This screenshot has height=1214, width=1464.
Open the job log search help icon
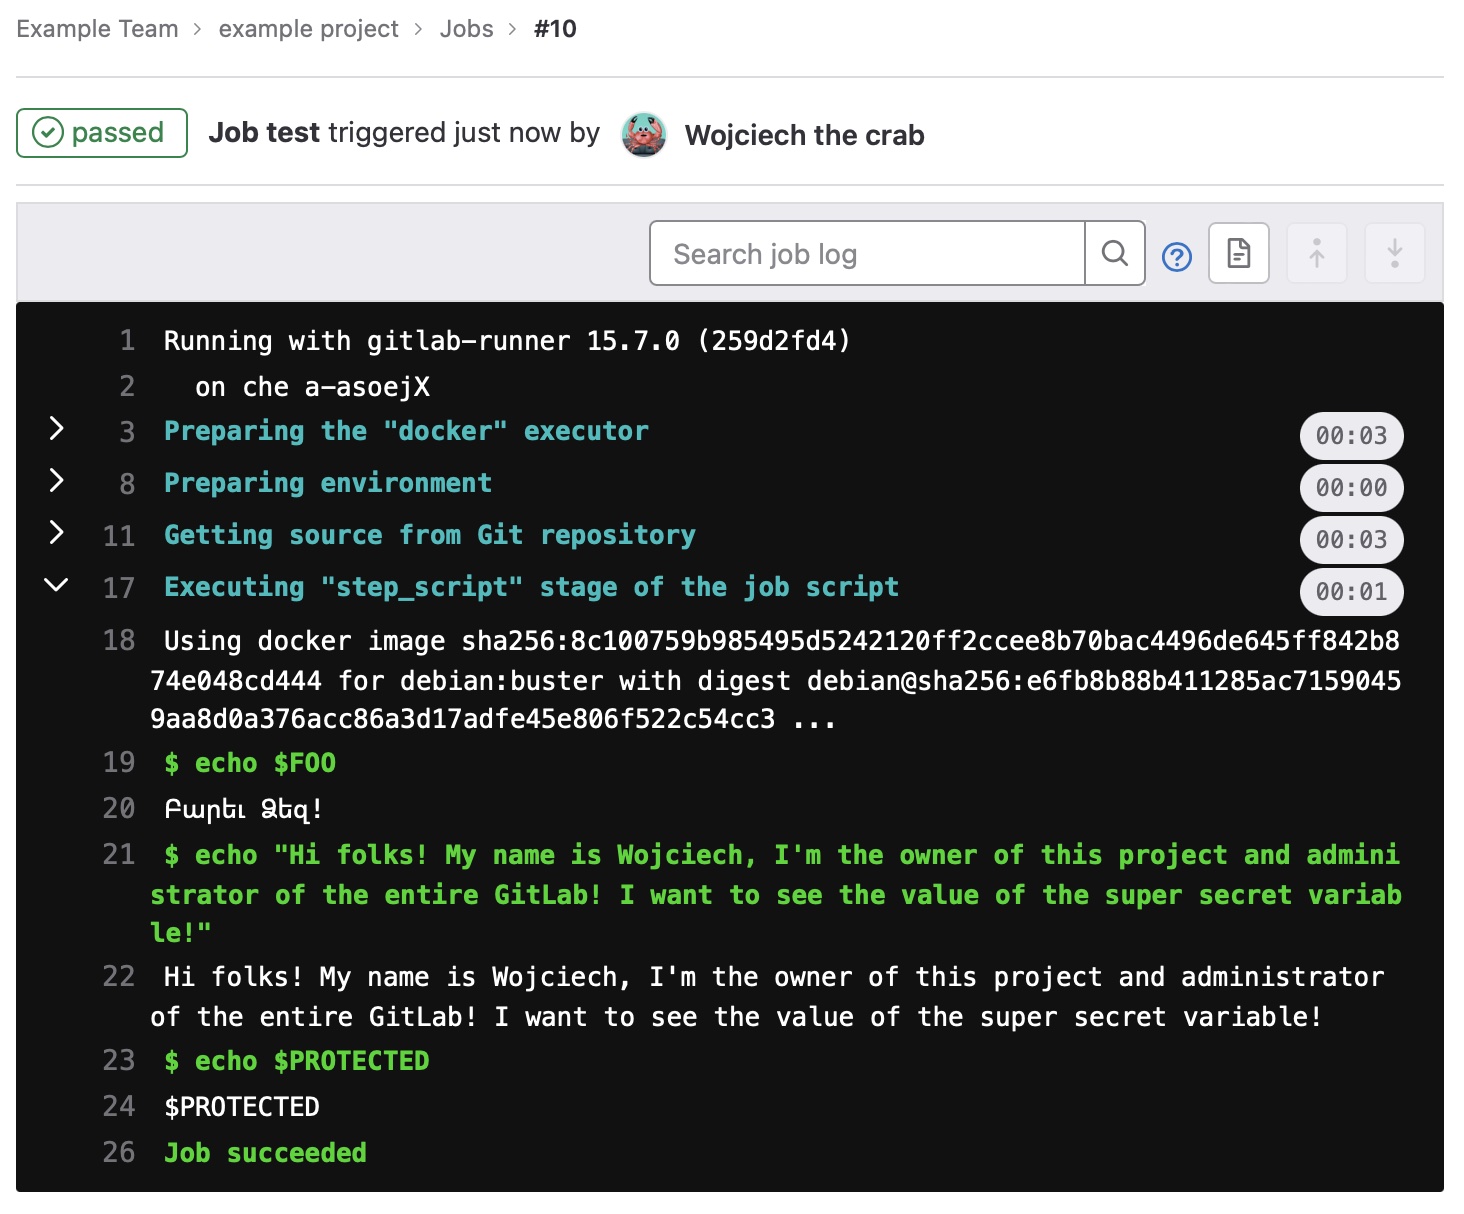coord(1177,257)
